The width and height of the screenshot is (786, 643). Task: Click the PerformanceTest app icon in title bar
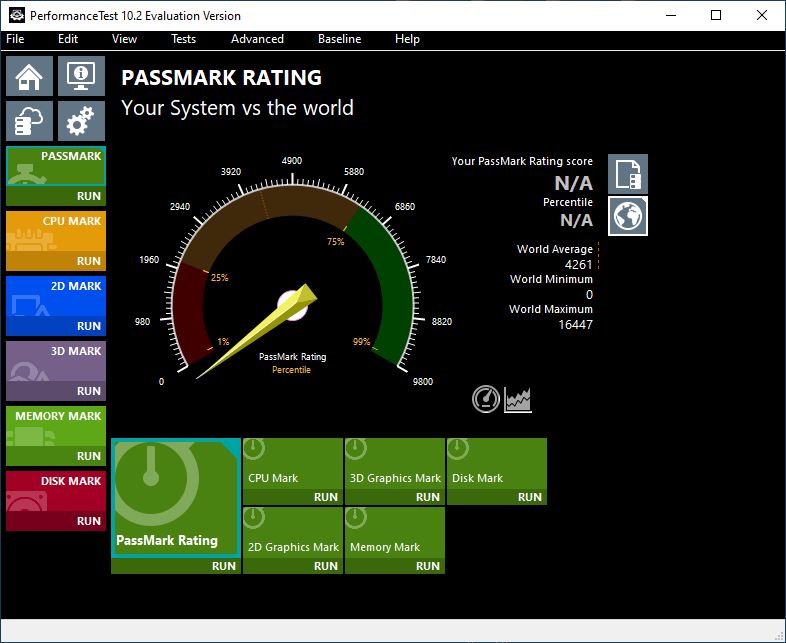pyautogui.click(x=17, y=16)
